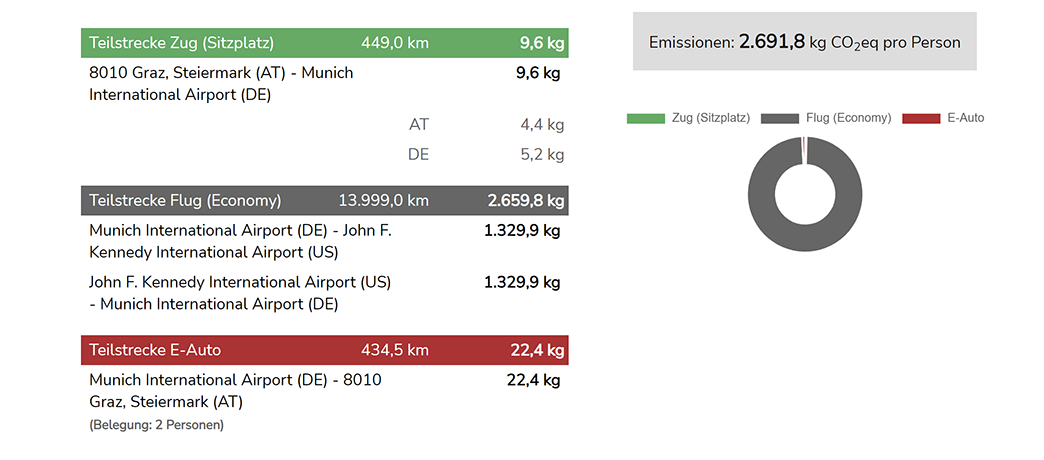Screen dimensions: 1044x460
Task: Toggle the Flug (Economy) legend label
Action: (x=848, y=118)
